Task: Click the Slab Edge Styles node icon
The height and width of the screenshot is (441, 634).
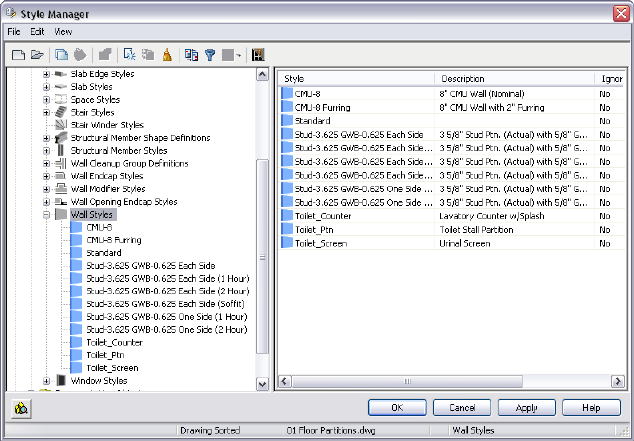Action: (61, 74)
